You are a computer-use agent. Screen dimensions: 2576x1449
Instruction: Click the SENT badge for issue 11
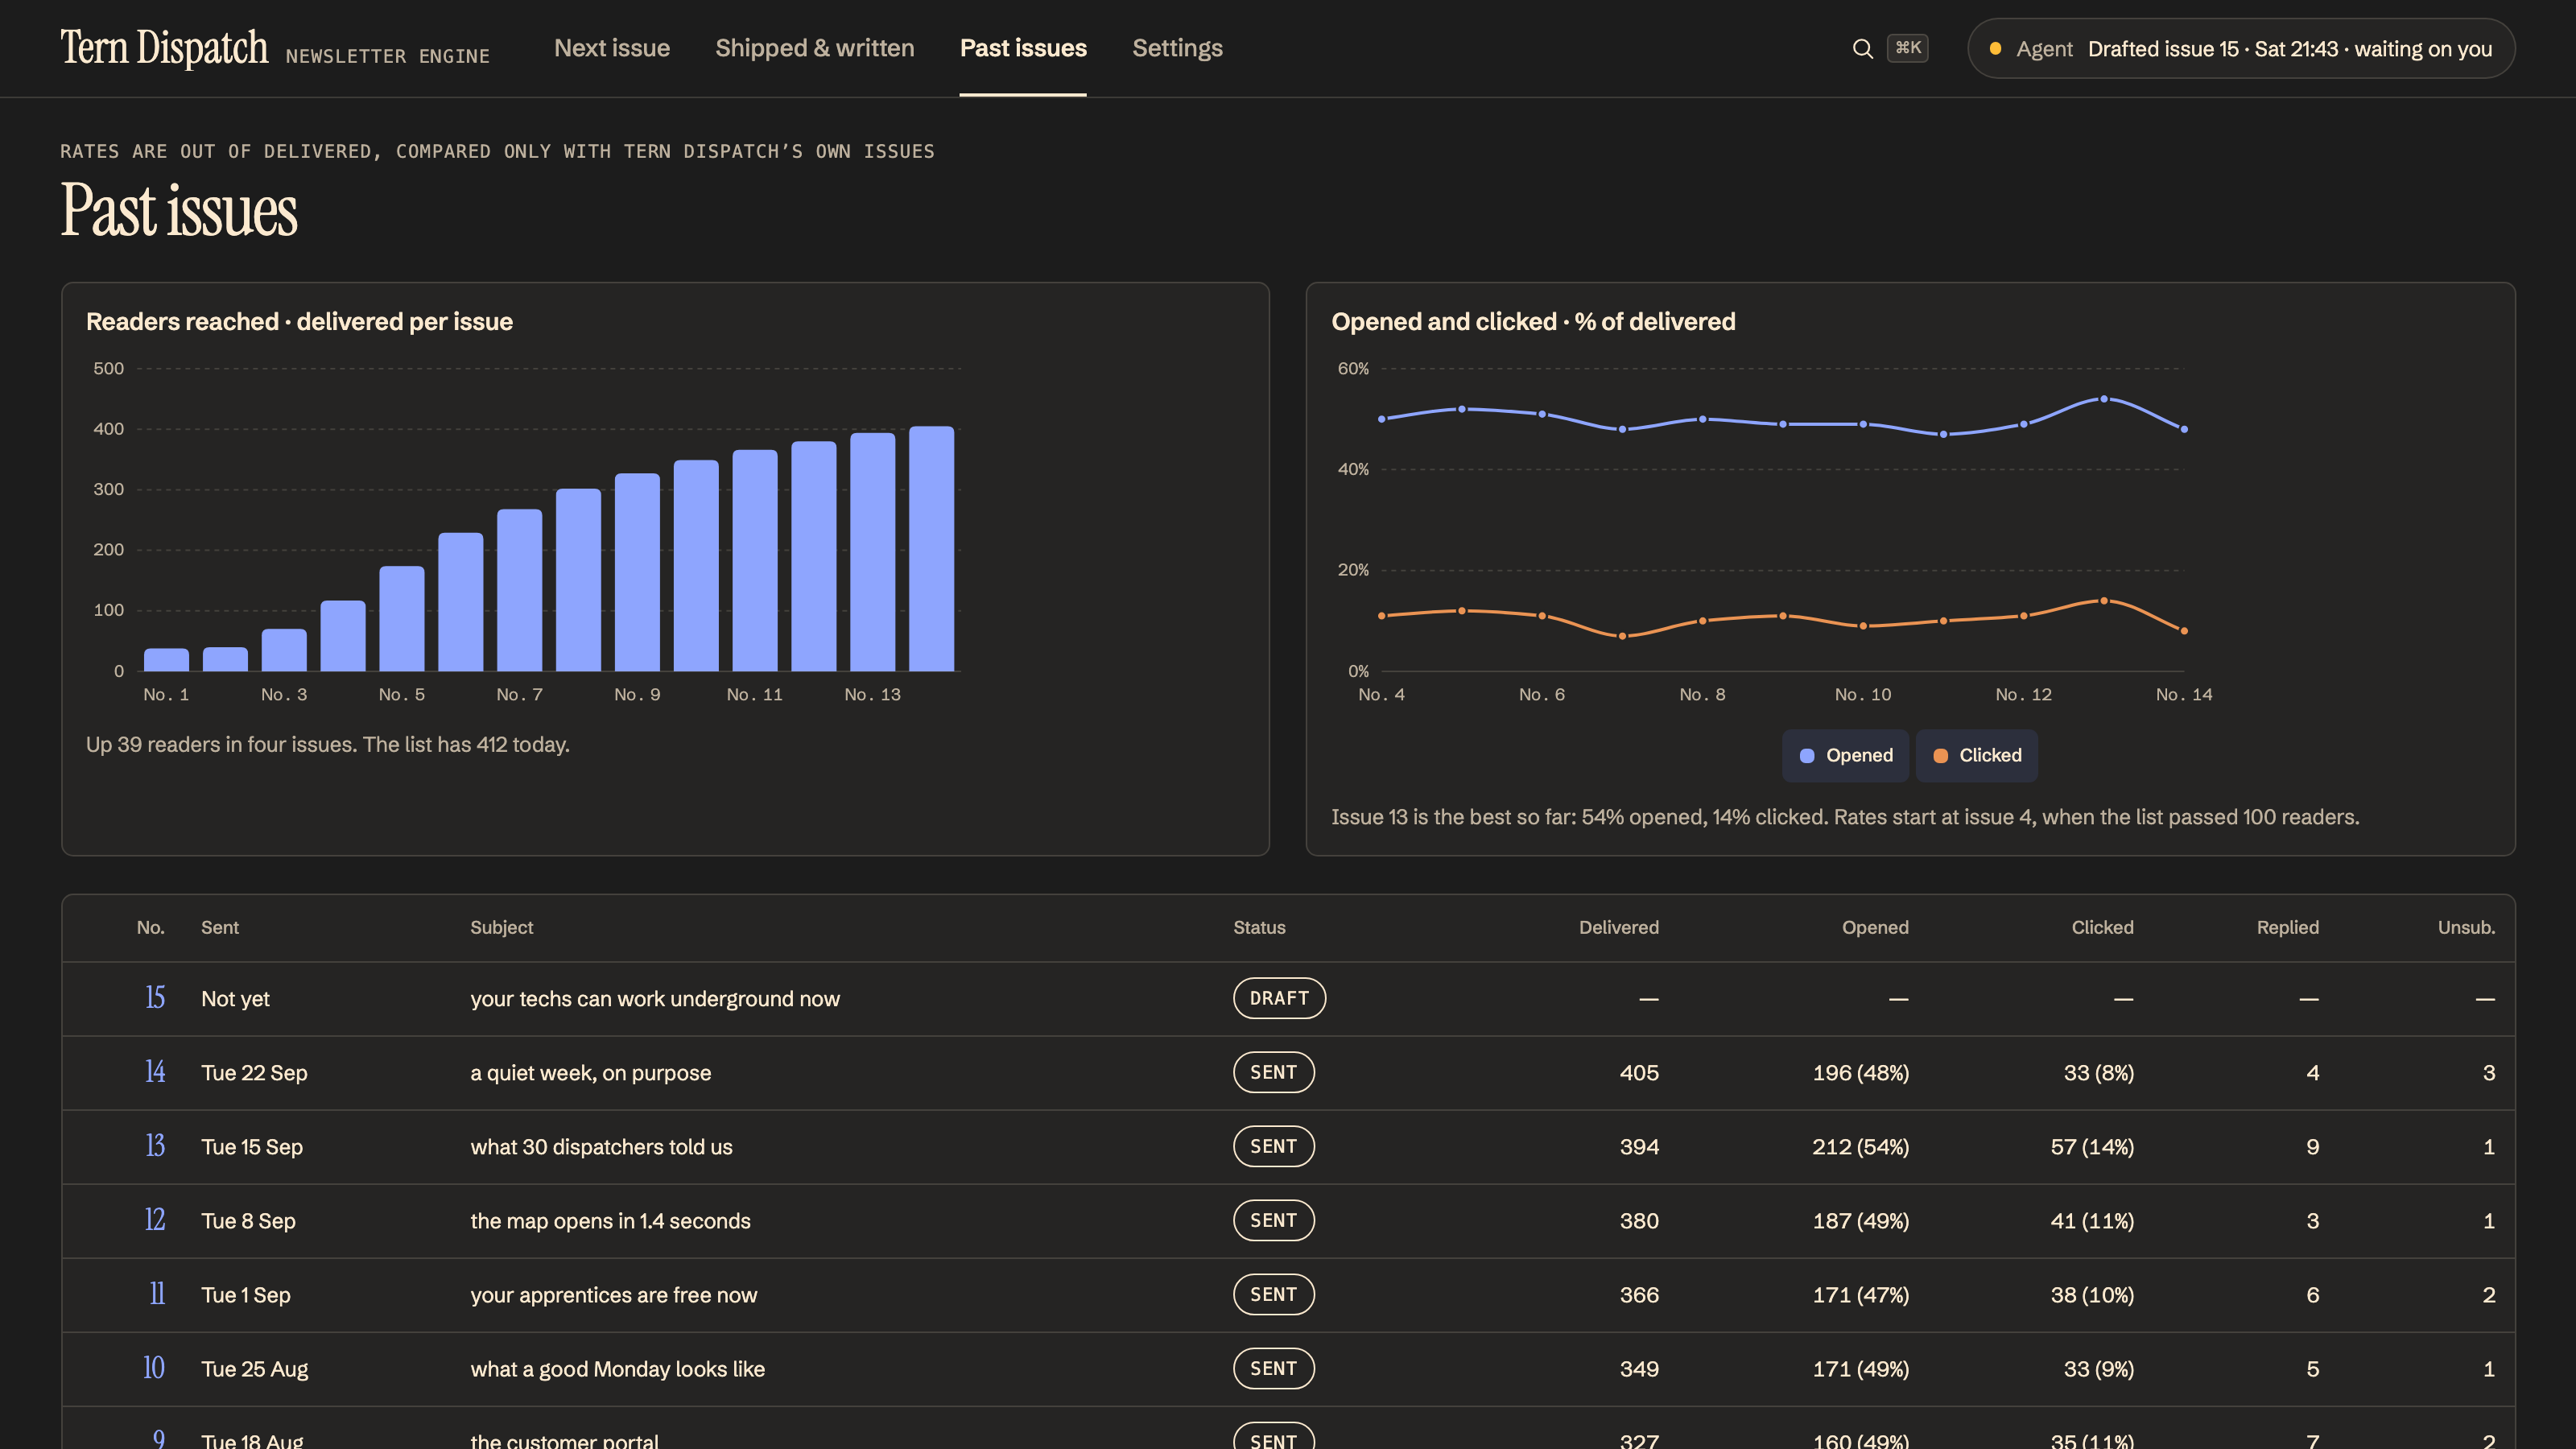tap(1273, 1294)
